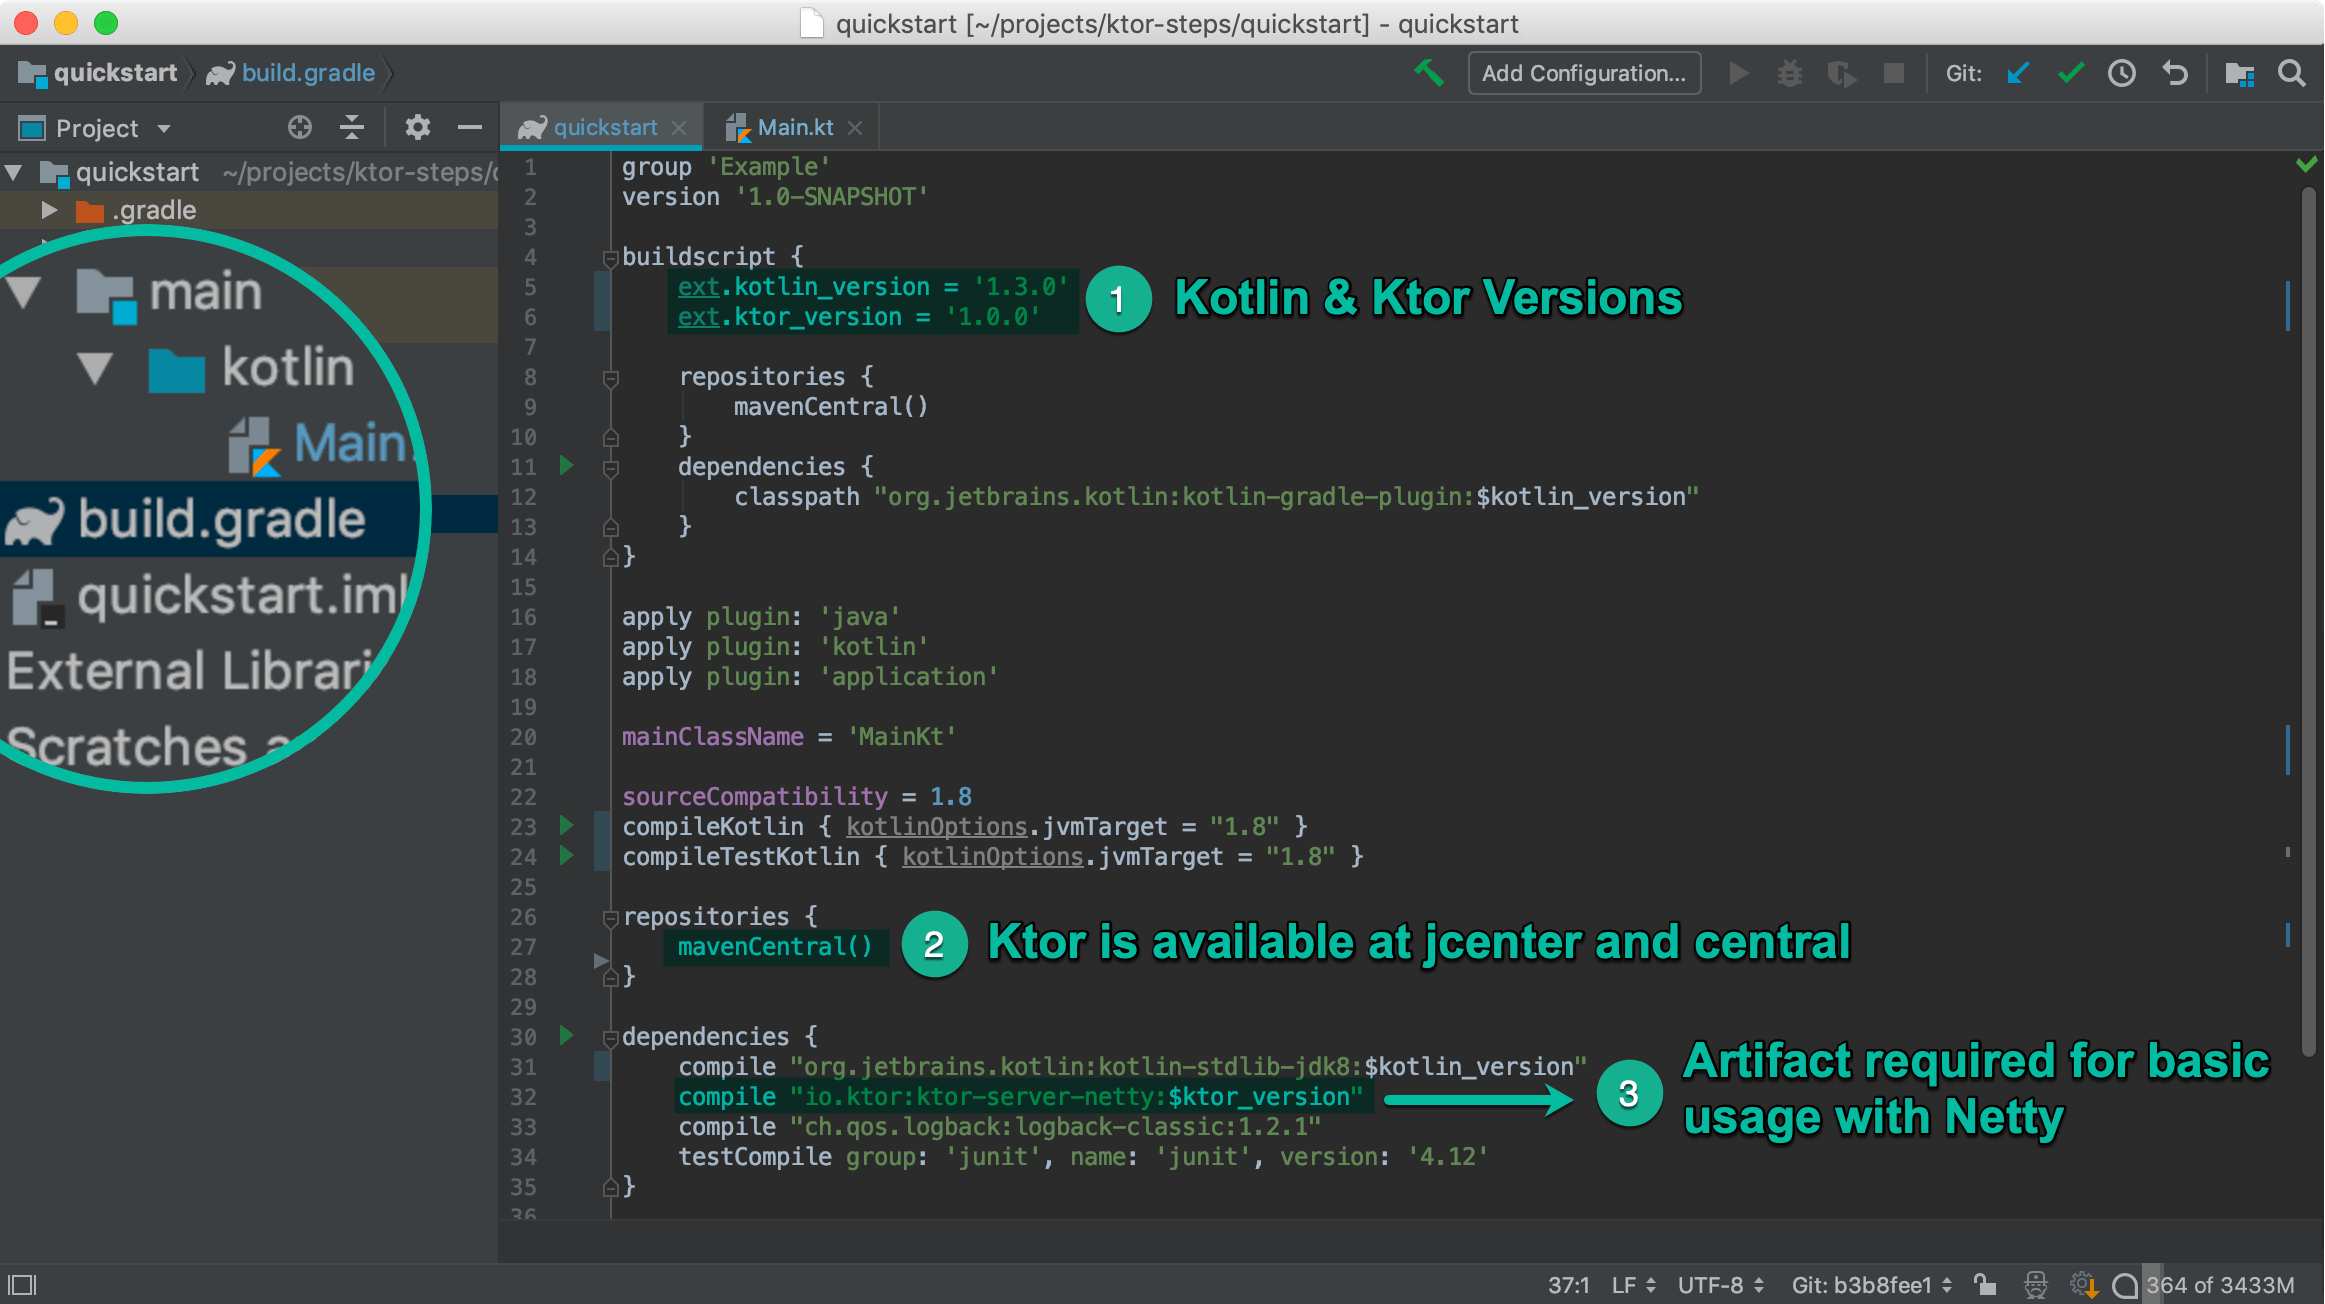This screenshot has width=2325, height=1304.
Task: Select the .gradle folder row
Action: (249, 210)
